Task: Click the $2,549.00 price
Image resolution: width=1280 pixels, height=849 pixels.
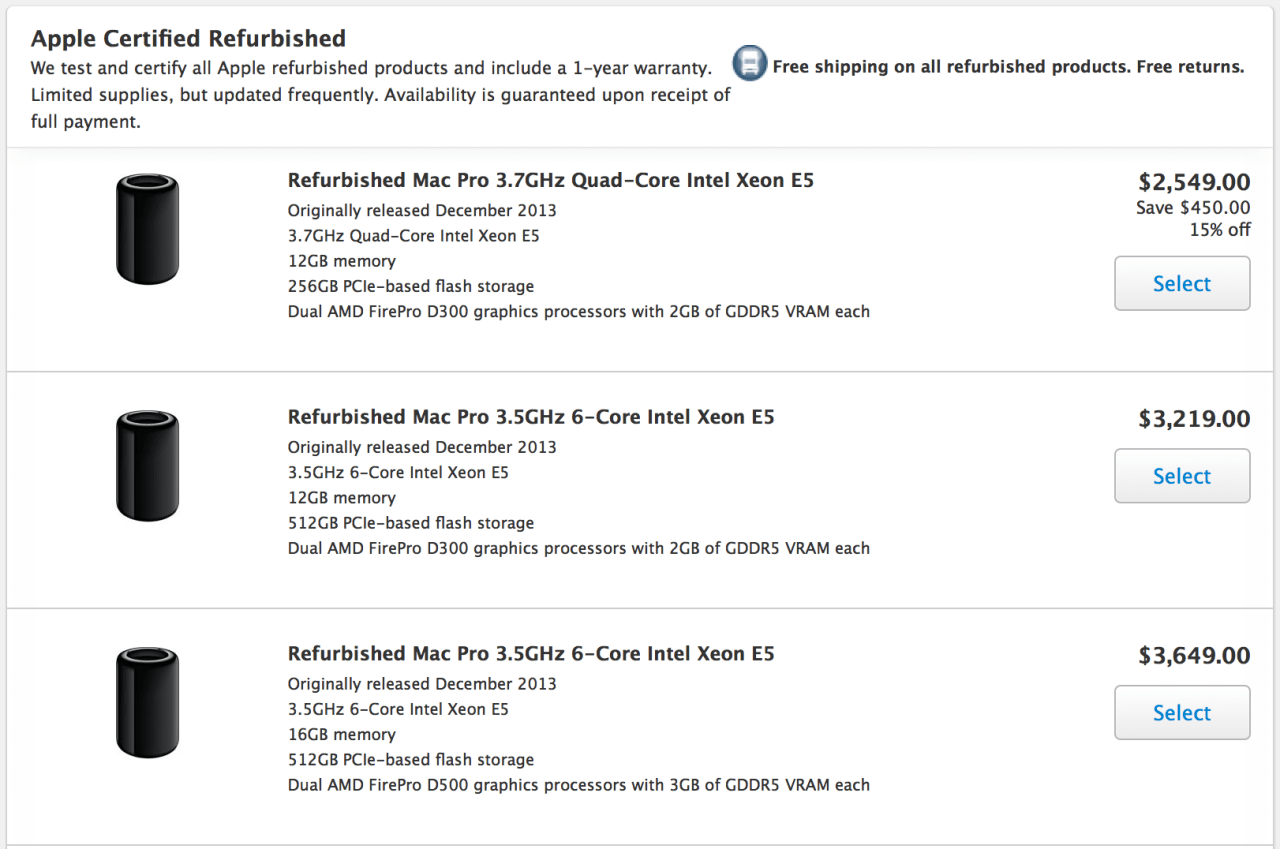Action: (1194, 182)
